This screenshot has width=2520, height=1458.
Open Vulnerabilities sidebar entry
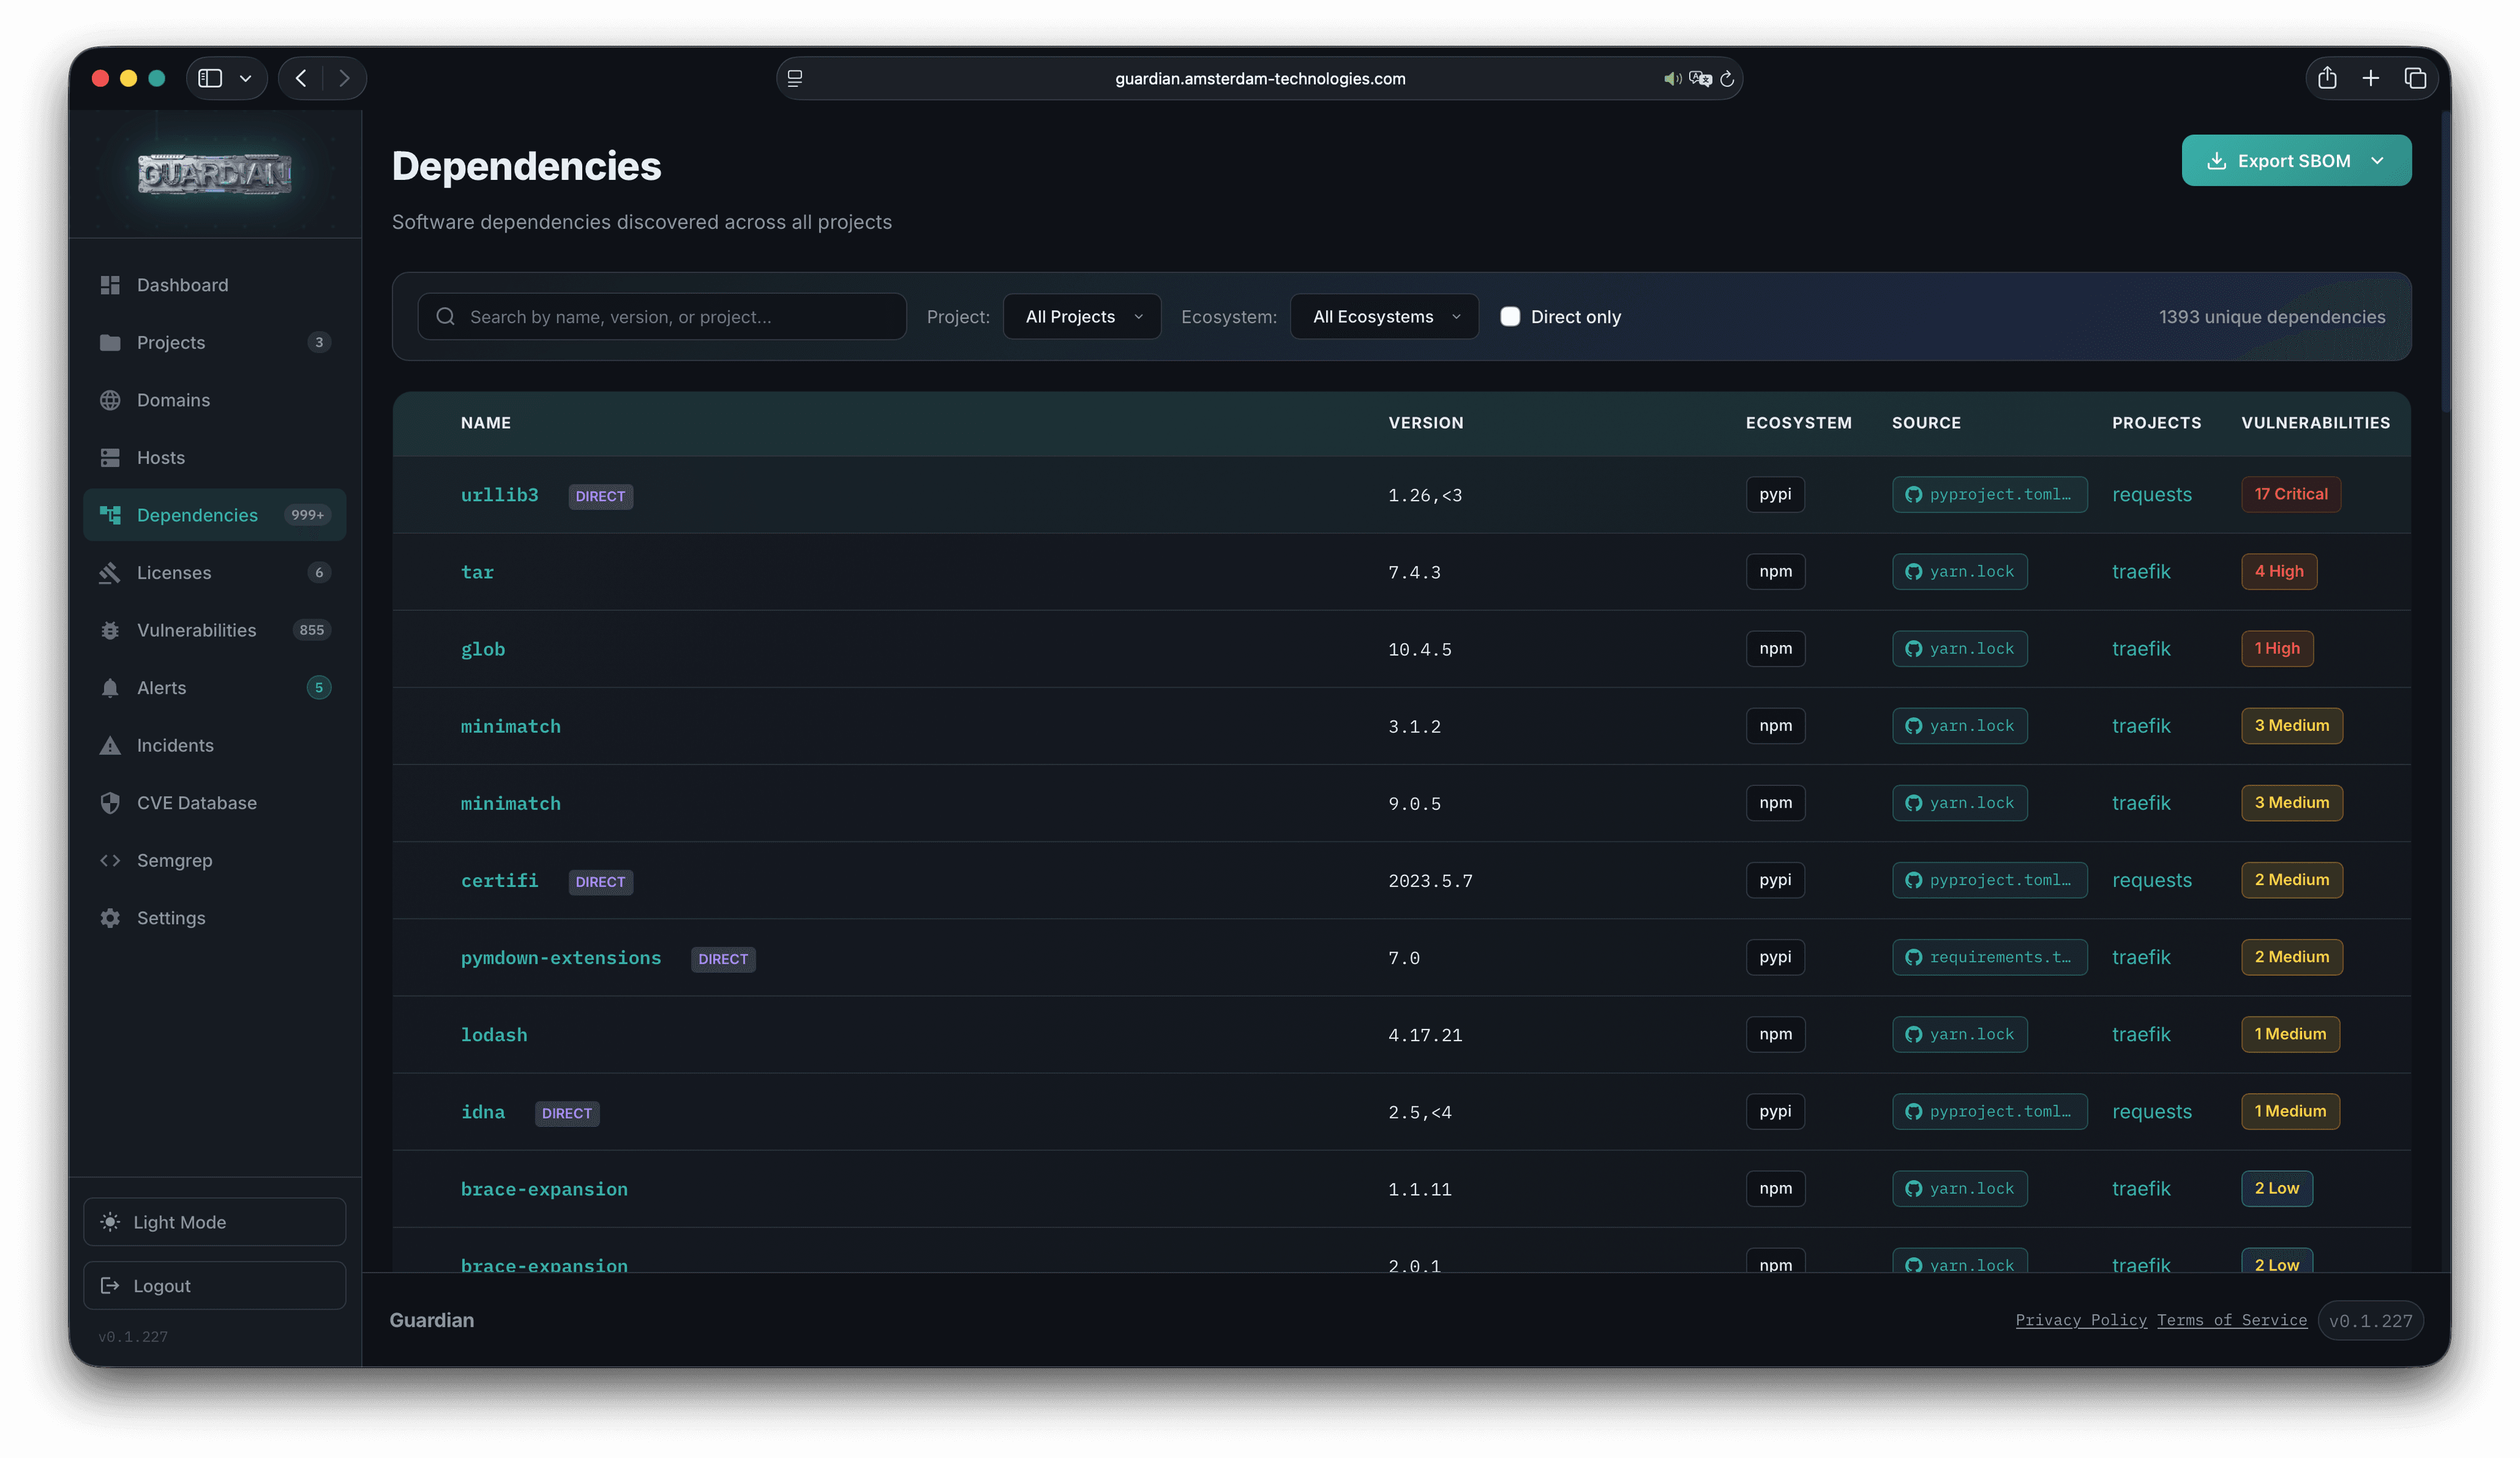(x=214, y=630)
